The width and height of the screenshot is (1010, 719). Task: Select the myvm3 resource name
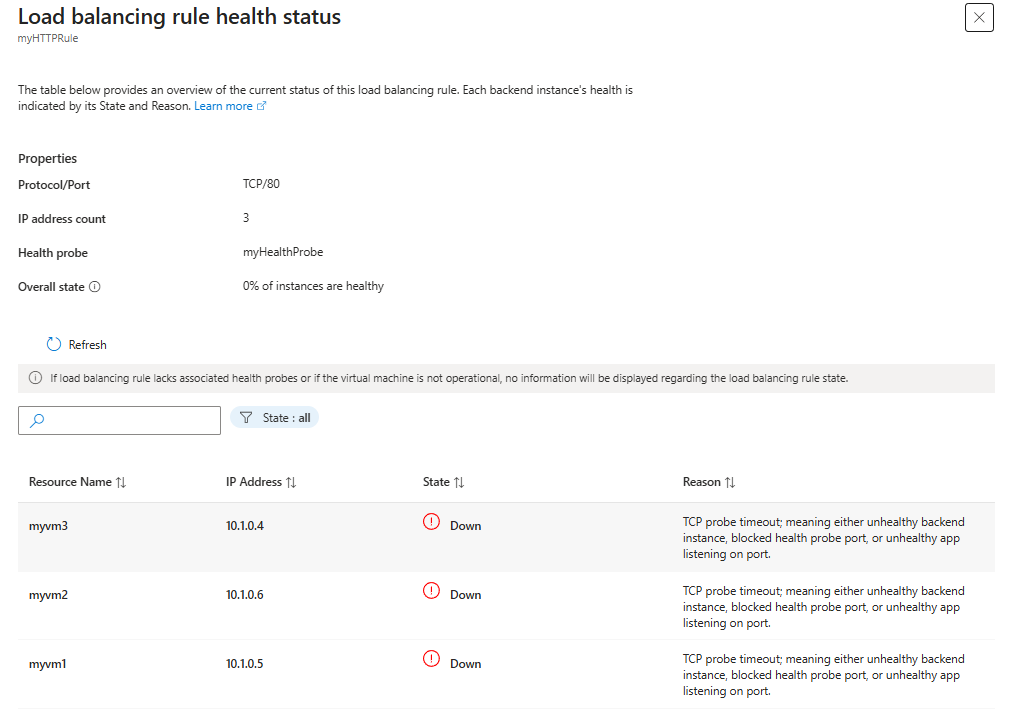(x=48, y=526)
